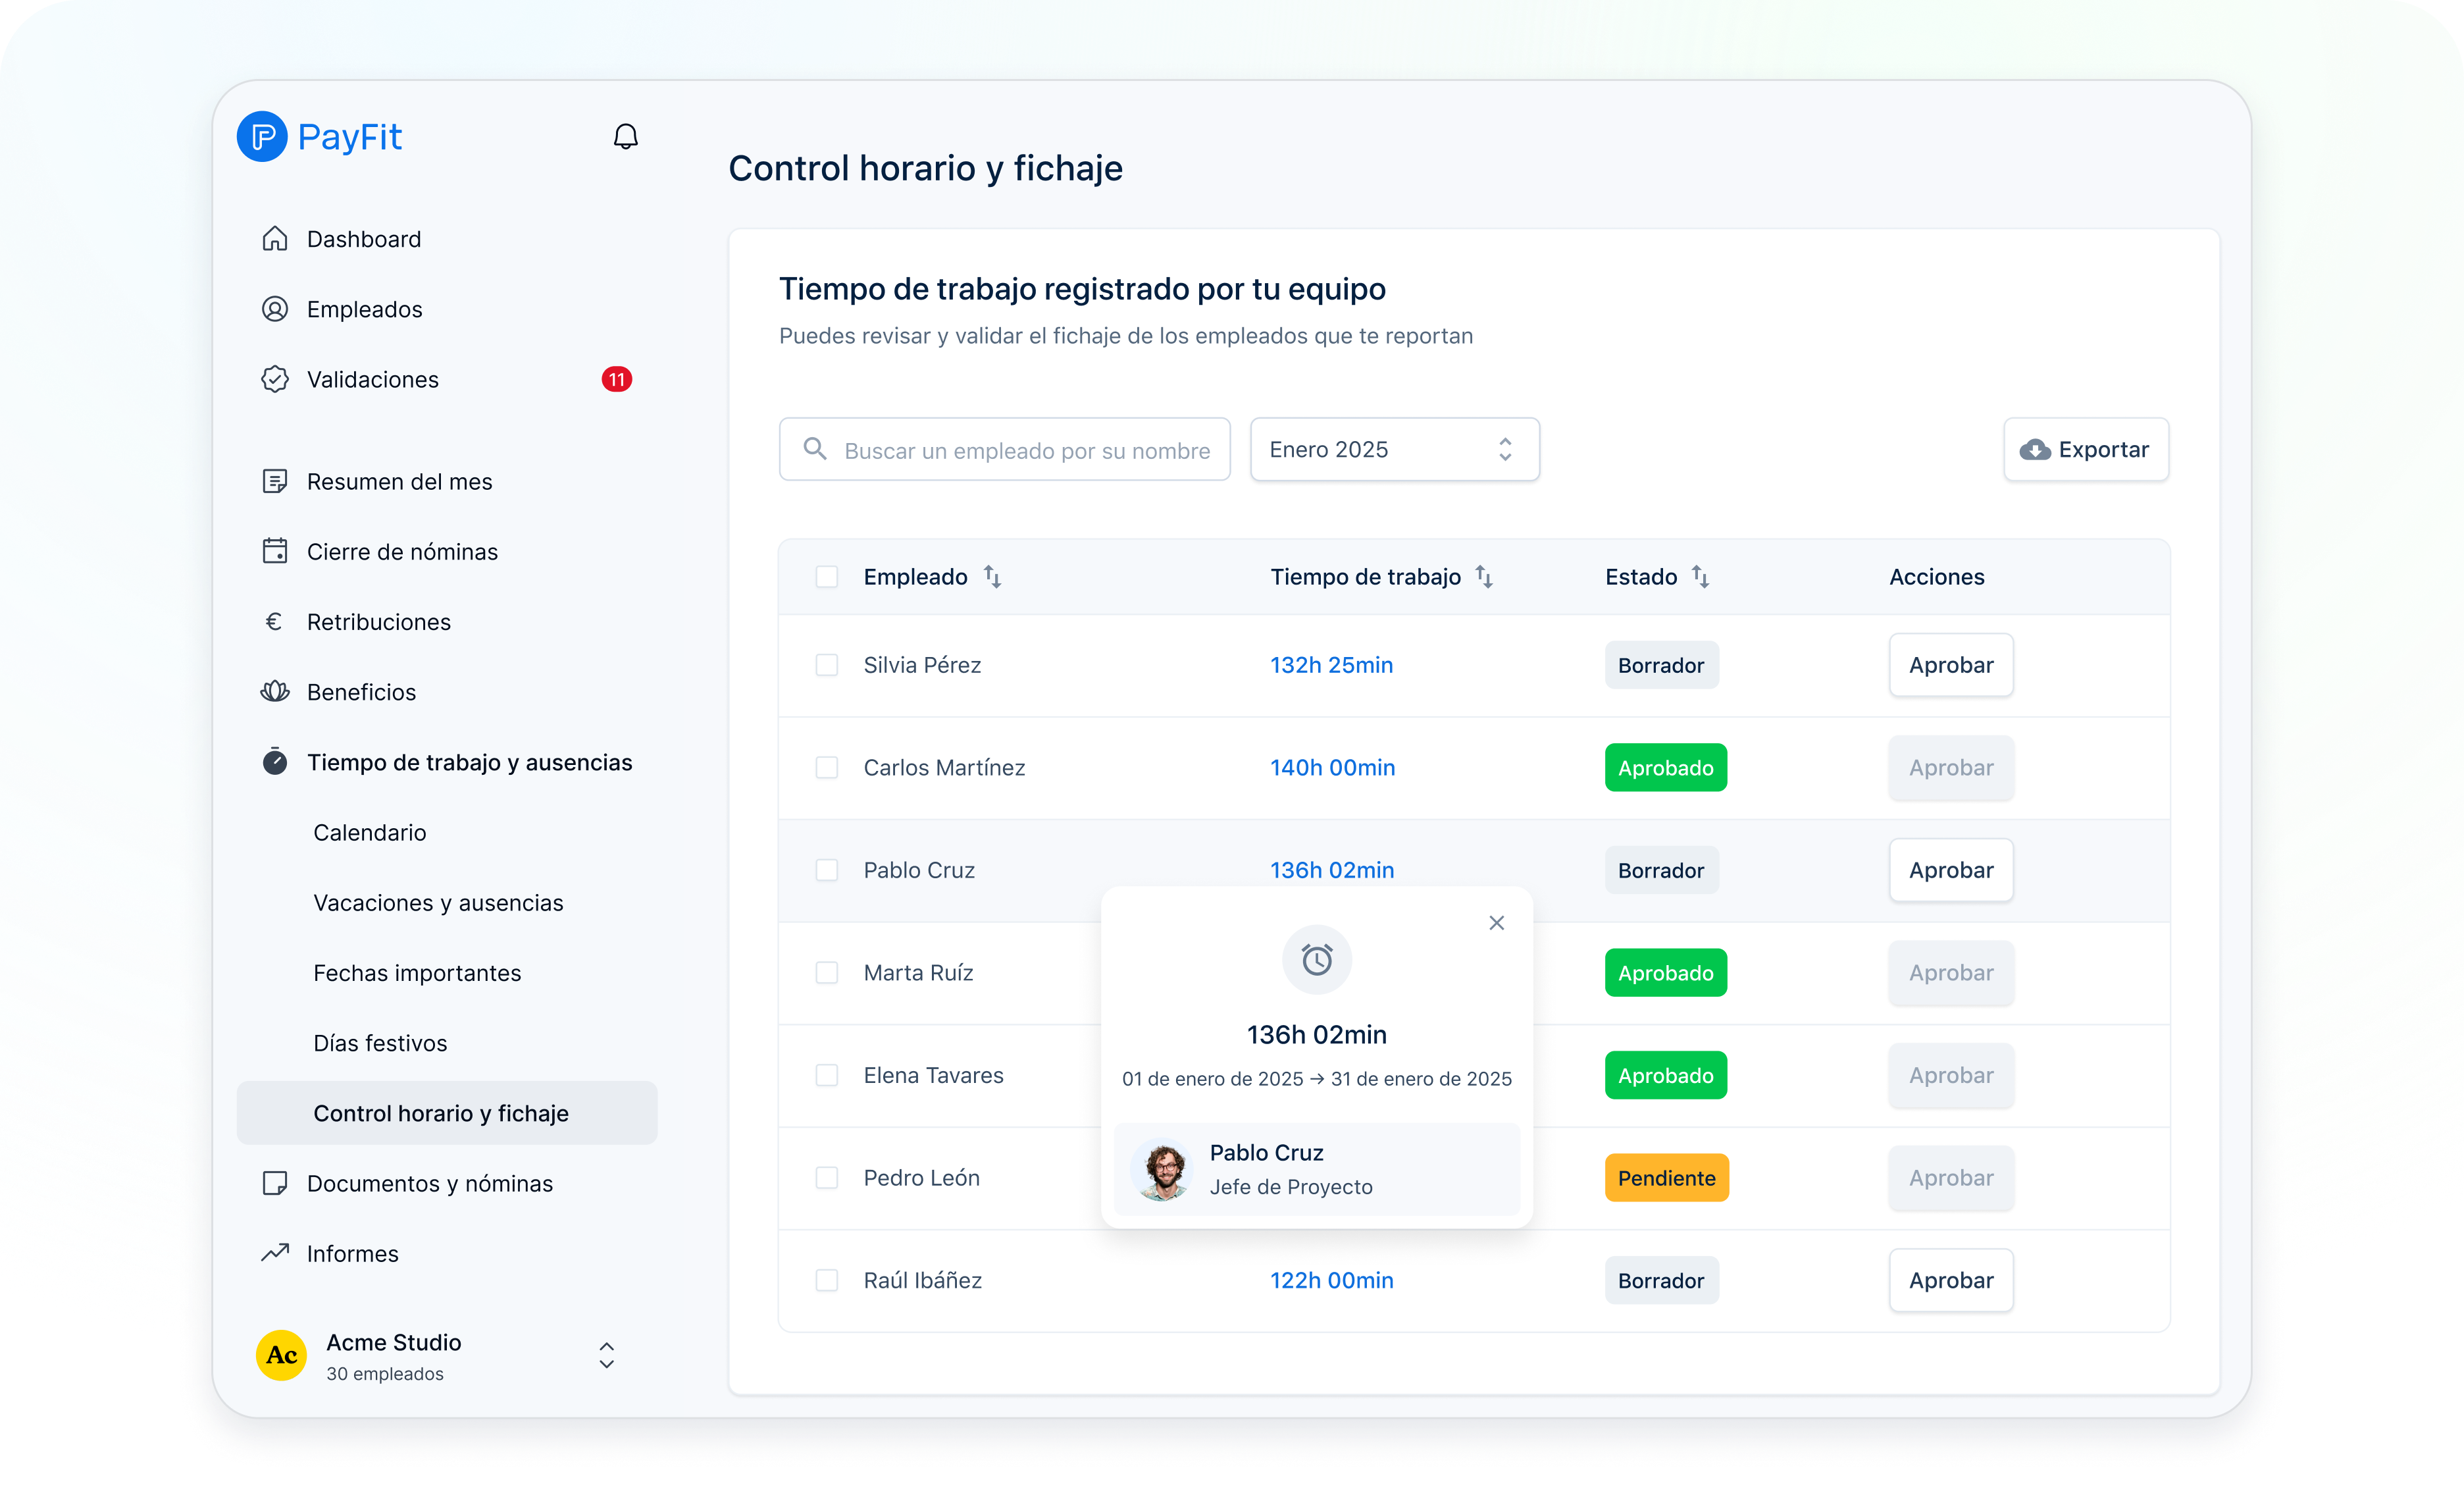The image size is (2464, 1501).
Task: Approve Silvia Pérez's hours with Aprobar
Action: [x=1950, y=665]
